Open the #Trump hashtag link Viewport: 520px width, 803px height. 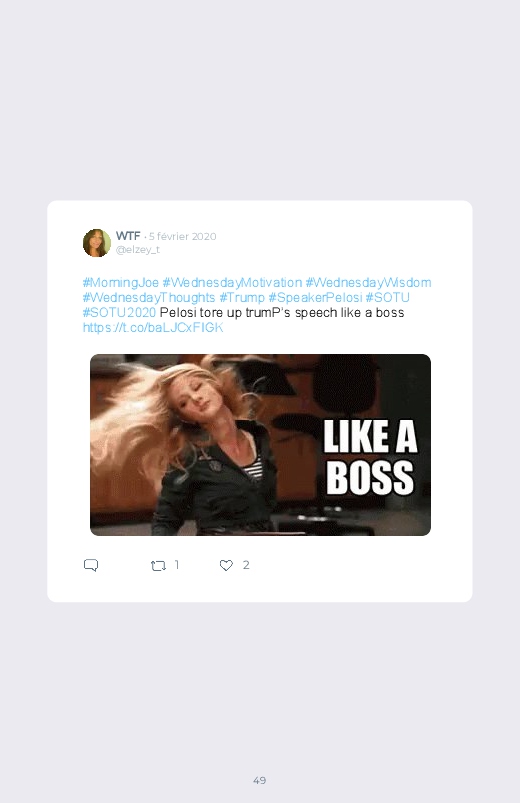coord(242,298)
